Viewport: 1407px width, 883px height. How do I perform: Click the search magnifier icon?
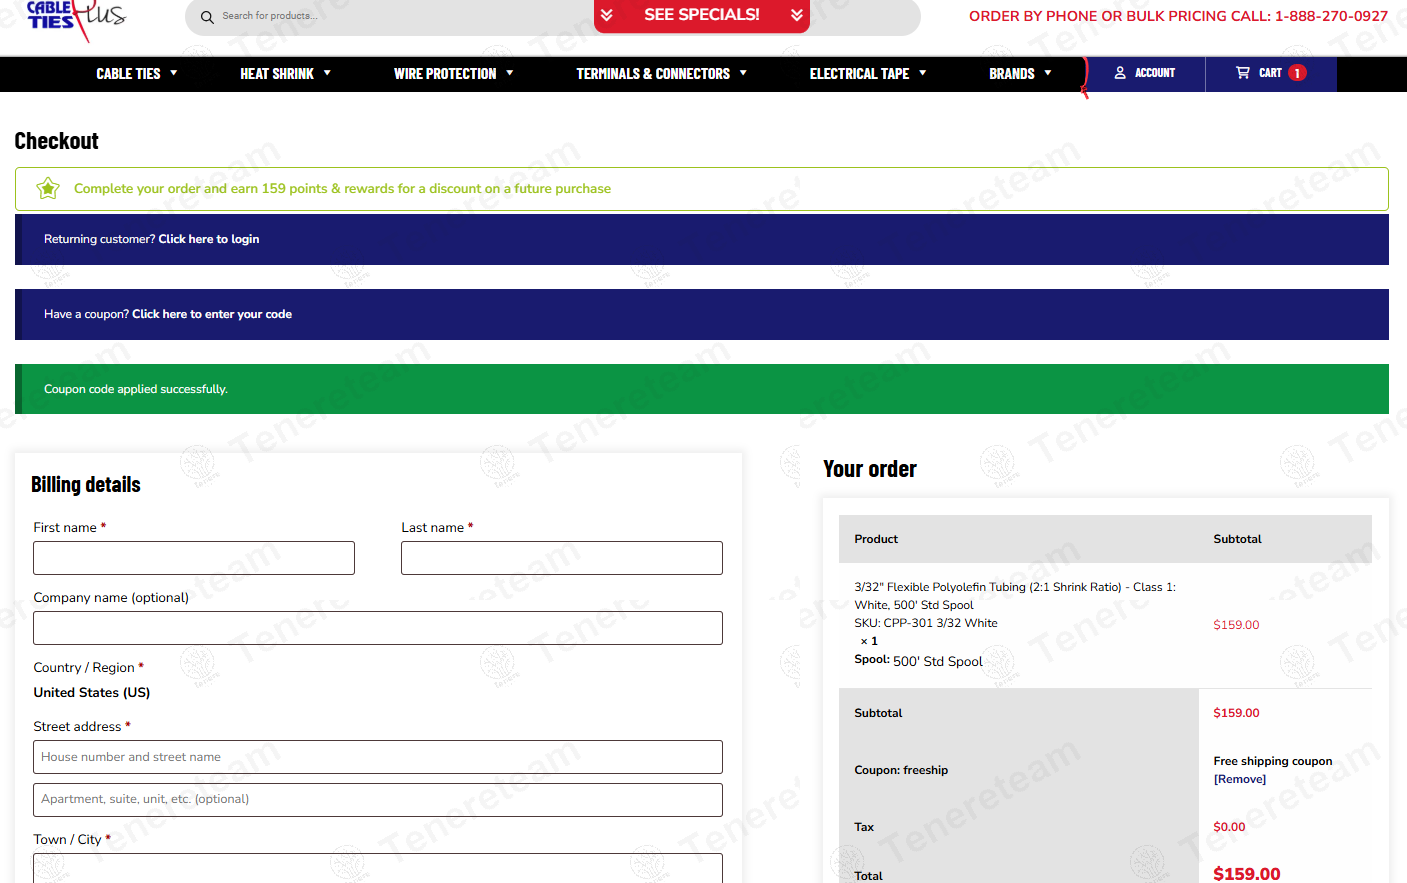coord(207,17)
